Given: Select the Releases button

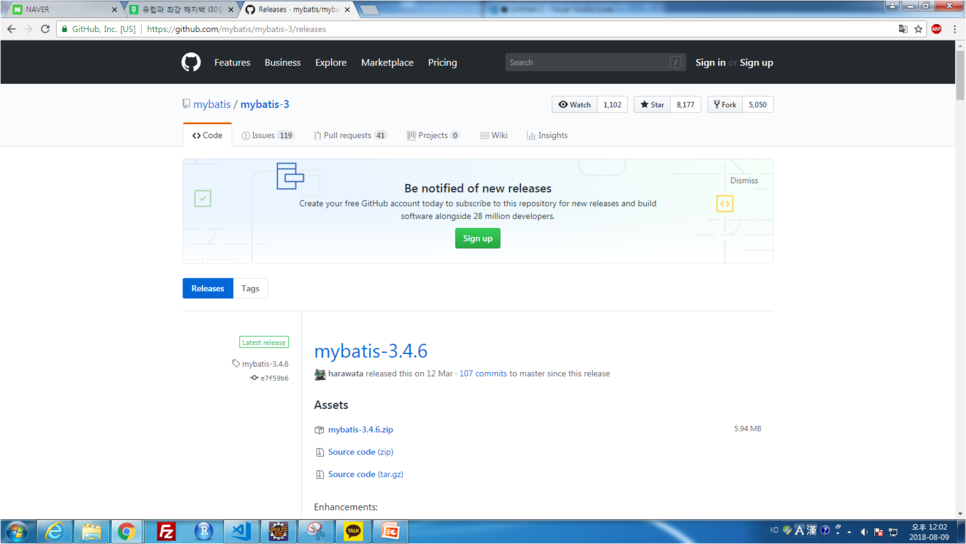Looking at the screenshot, I should point(208,288).
